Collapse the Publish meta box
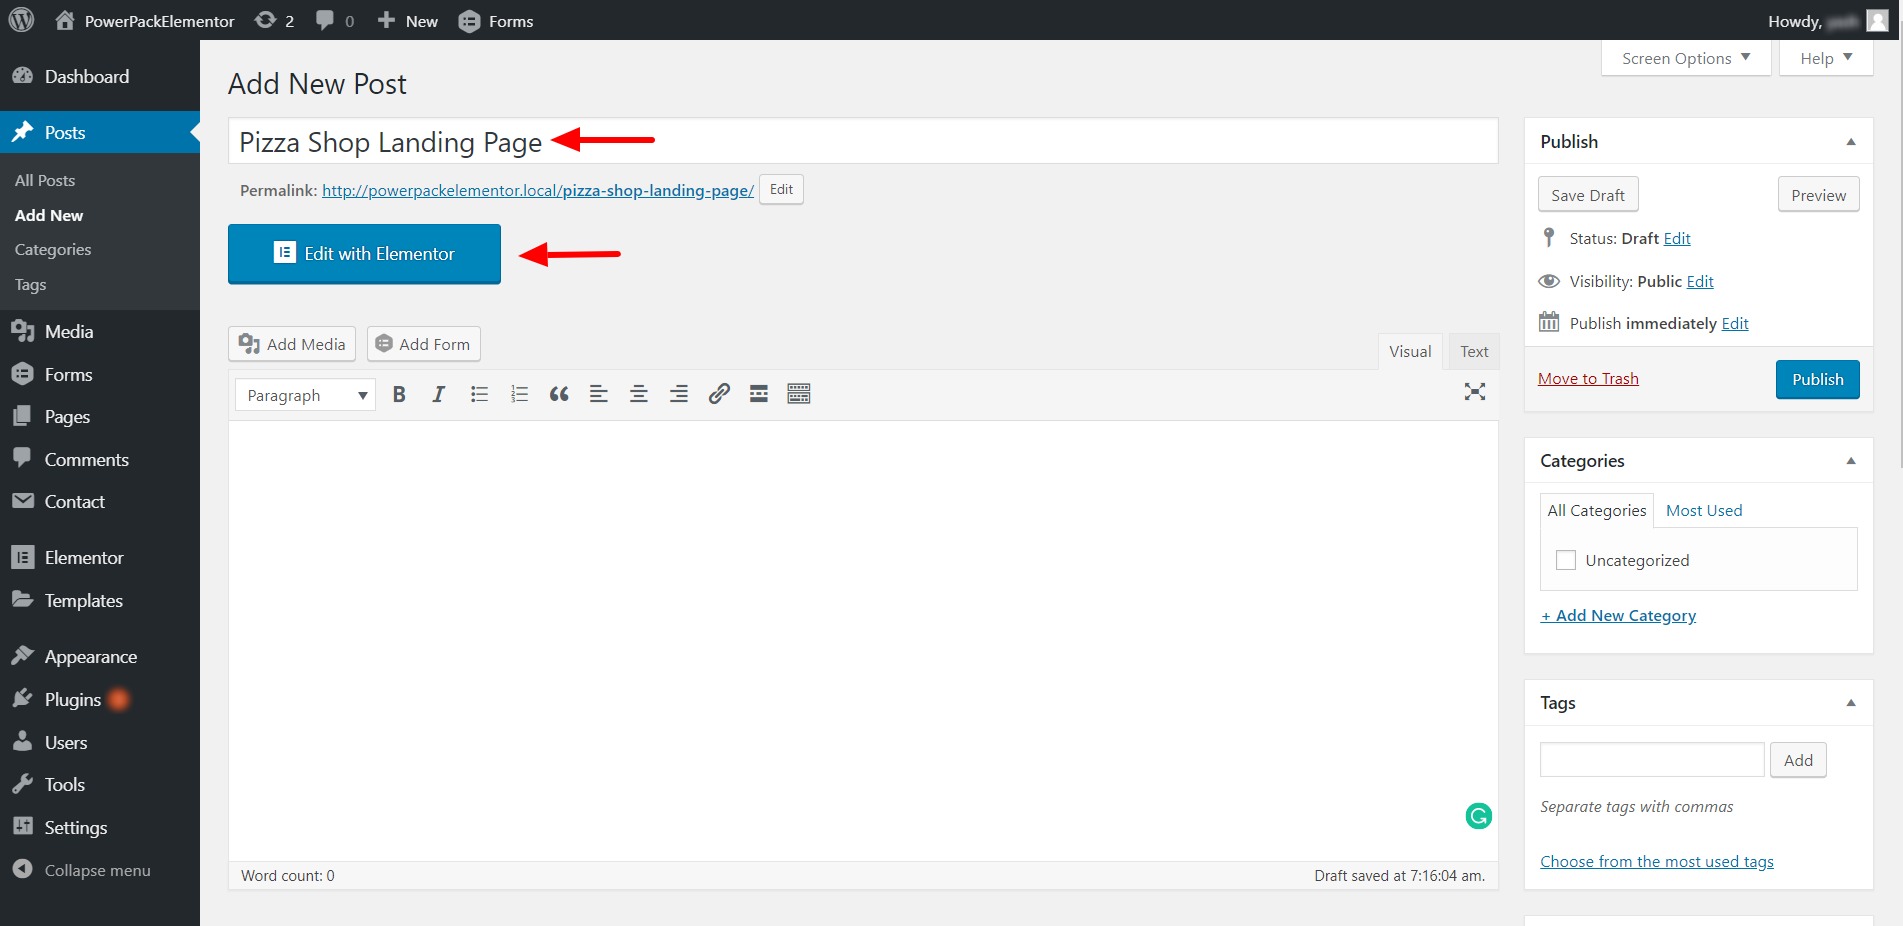The image size is (1903, 926). [1851, 142]
